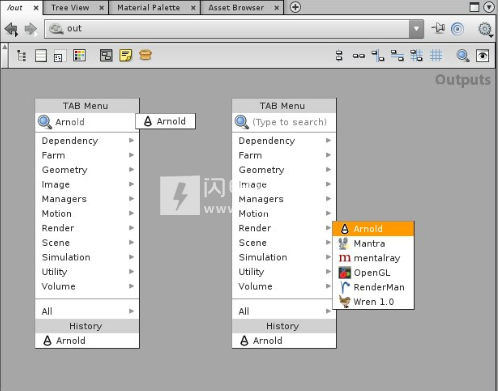Open Image in left TAB Menu

pyautogui.click(x=87, y=184)
